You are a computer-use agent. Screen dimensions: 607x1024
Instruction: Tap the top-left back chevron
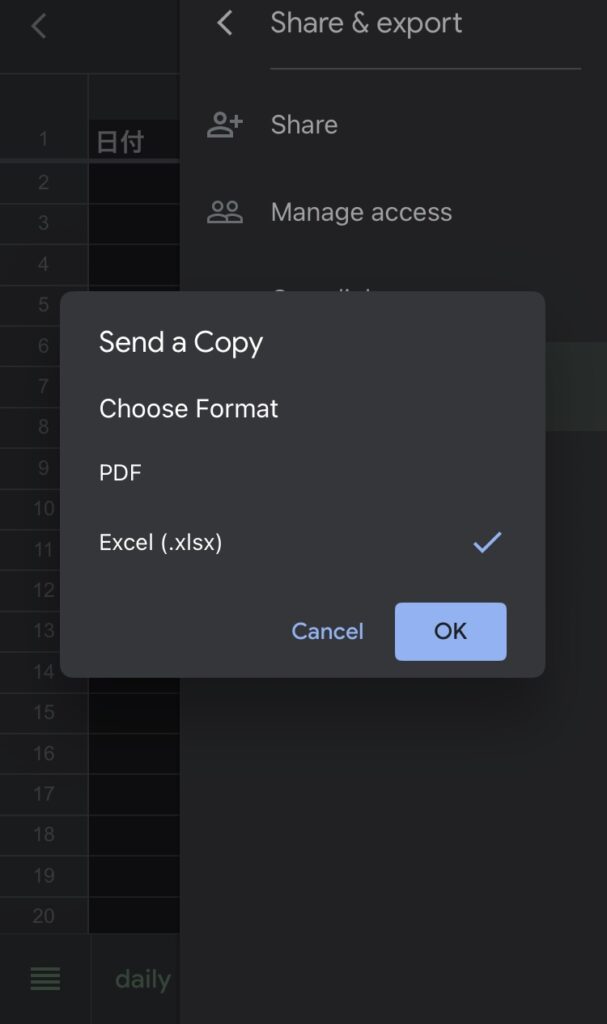coord(39,26)
